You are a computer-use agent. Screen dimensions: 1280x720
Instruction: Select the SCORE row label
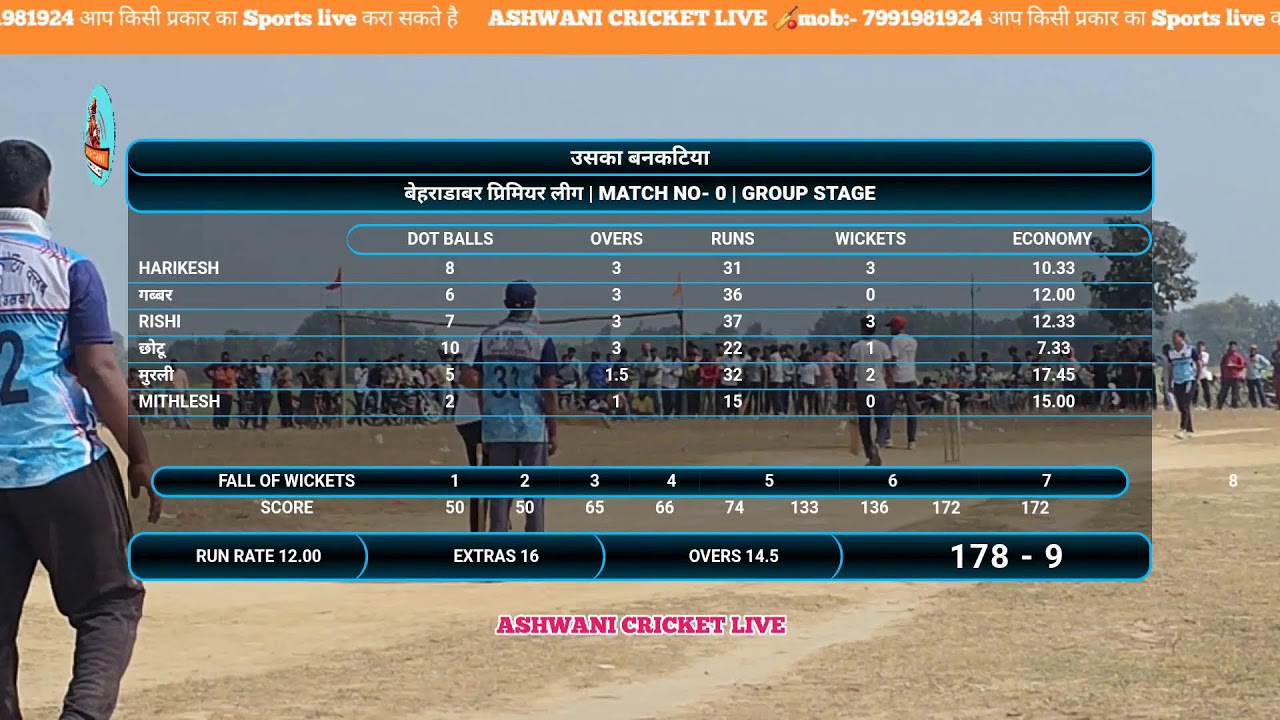[287, 508]
